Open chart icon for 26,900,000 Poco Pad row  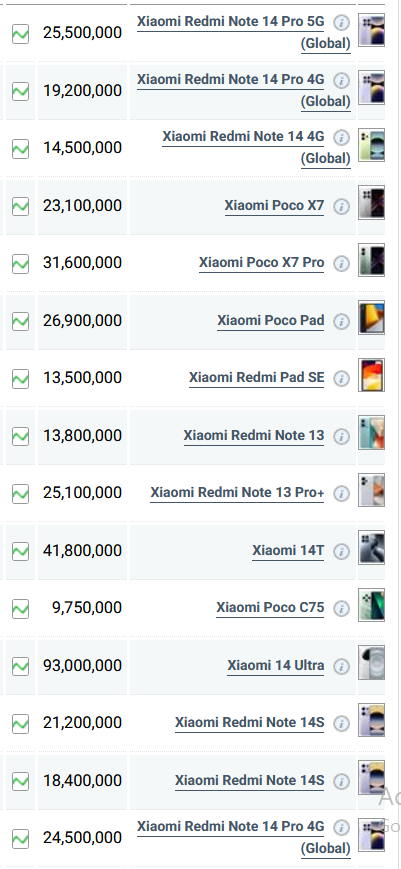(20, 321)
